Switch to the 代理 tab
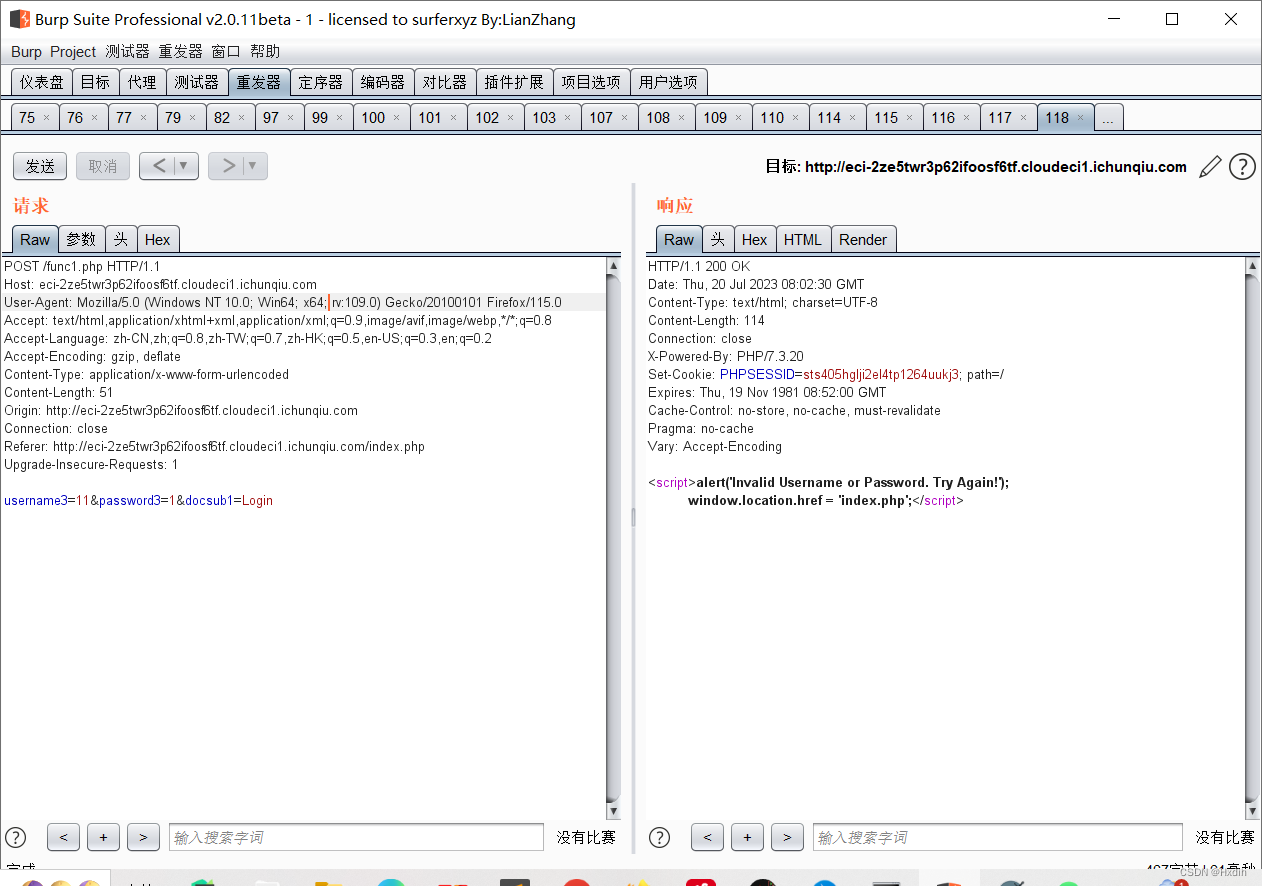Screen dimensions: 1262x886 click(x=142, y=82)
